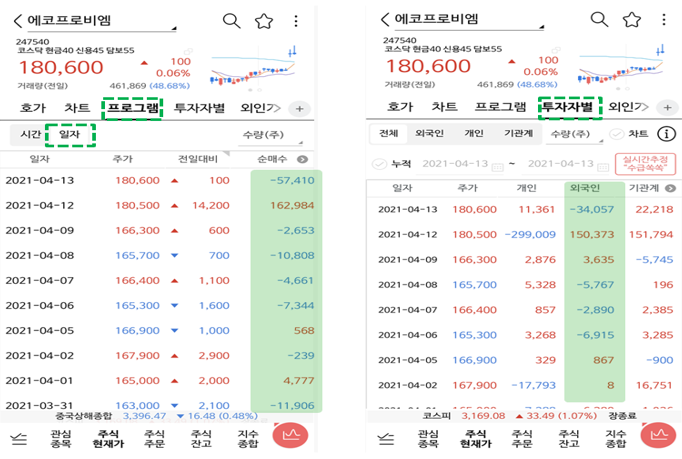Add tab with plus button, right screen
Image resolution: width=682 pixels, height=459 pixels.
[x=667, y=107]
